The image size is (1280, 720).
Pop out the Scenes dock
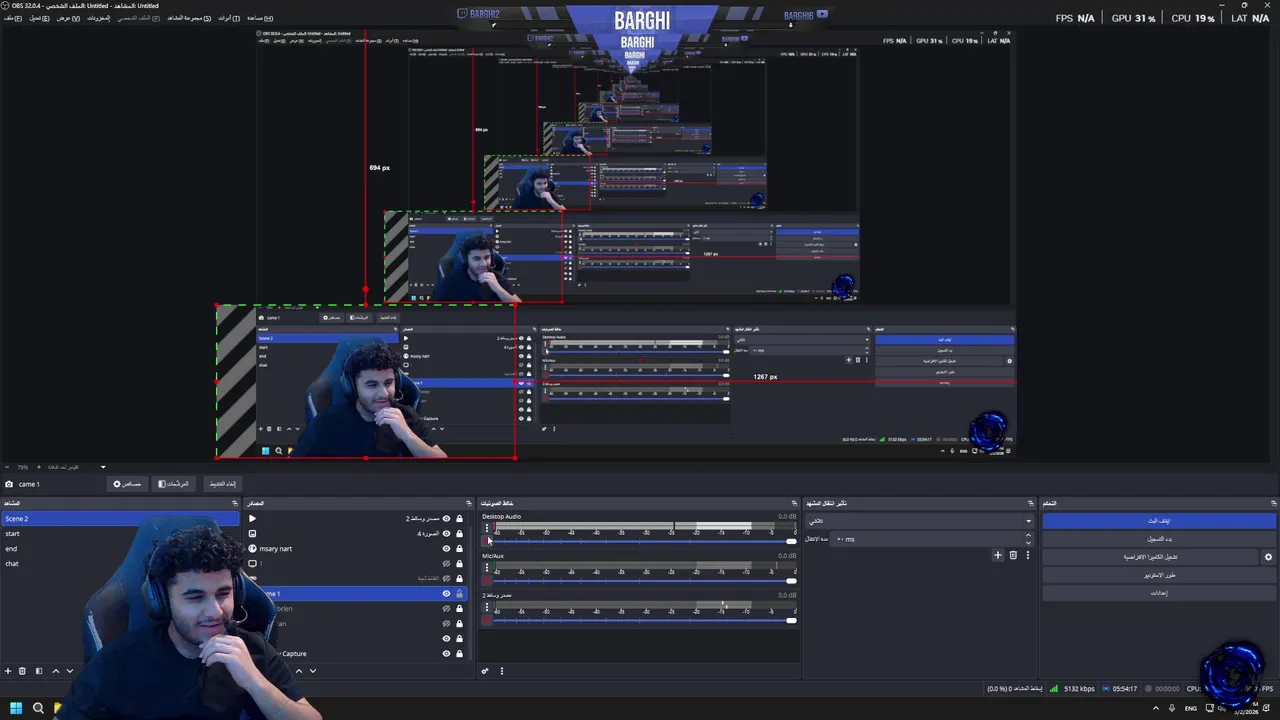tap(237, 503)
